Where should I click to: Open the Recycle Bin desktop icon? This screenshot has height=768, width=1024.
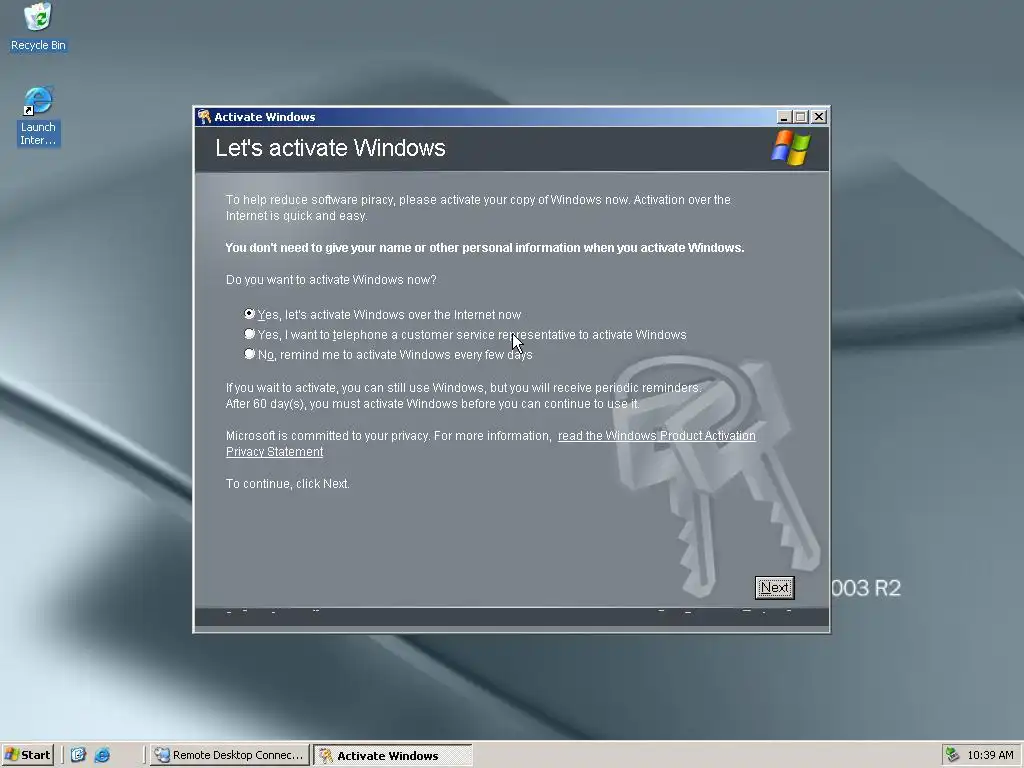38,27
